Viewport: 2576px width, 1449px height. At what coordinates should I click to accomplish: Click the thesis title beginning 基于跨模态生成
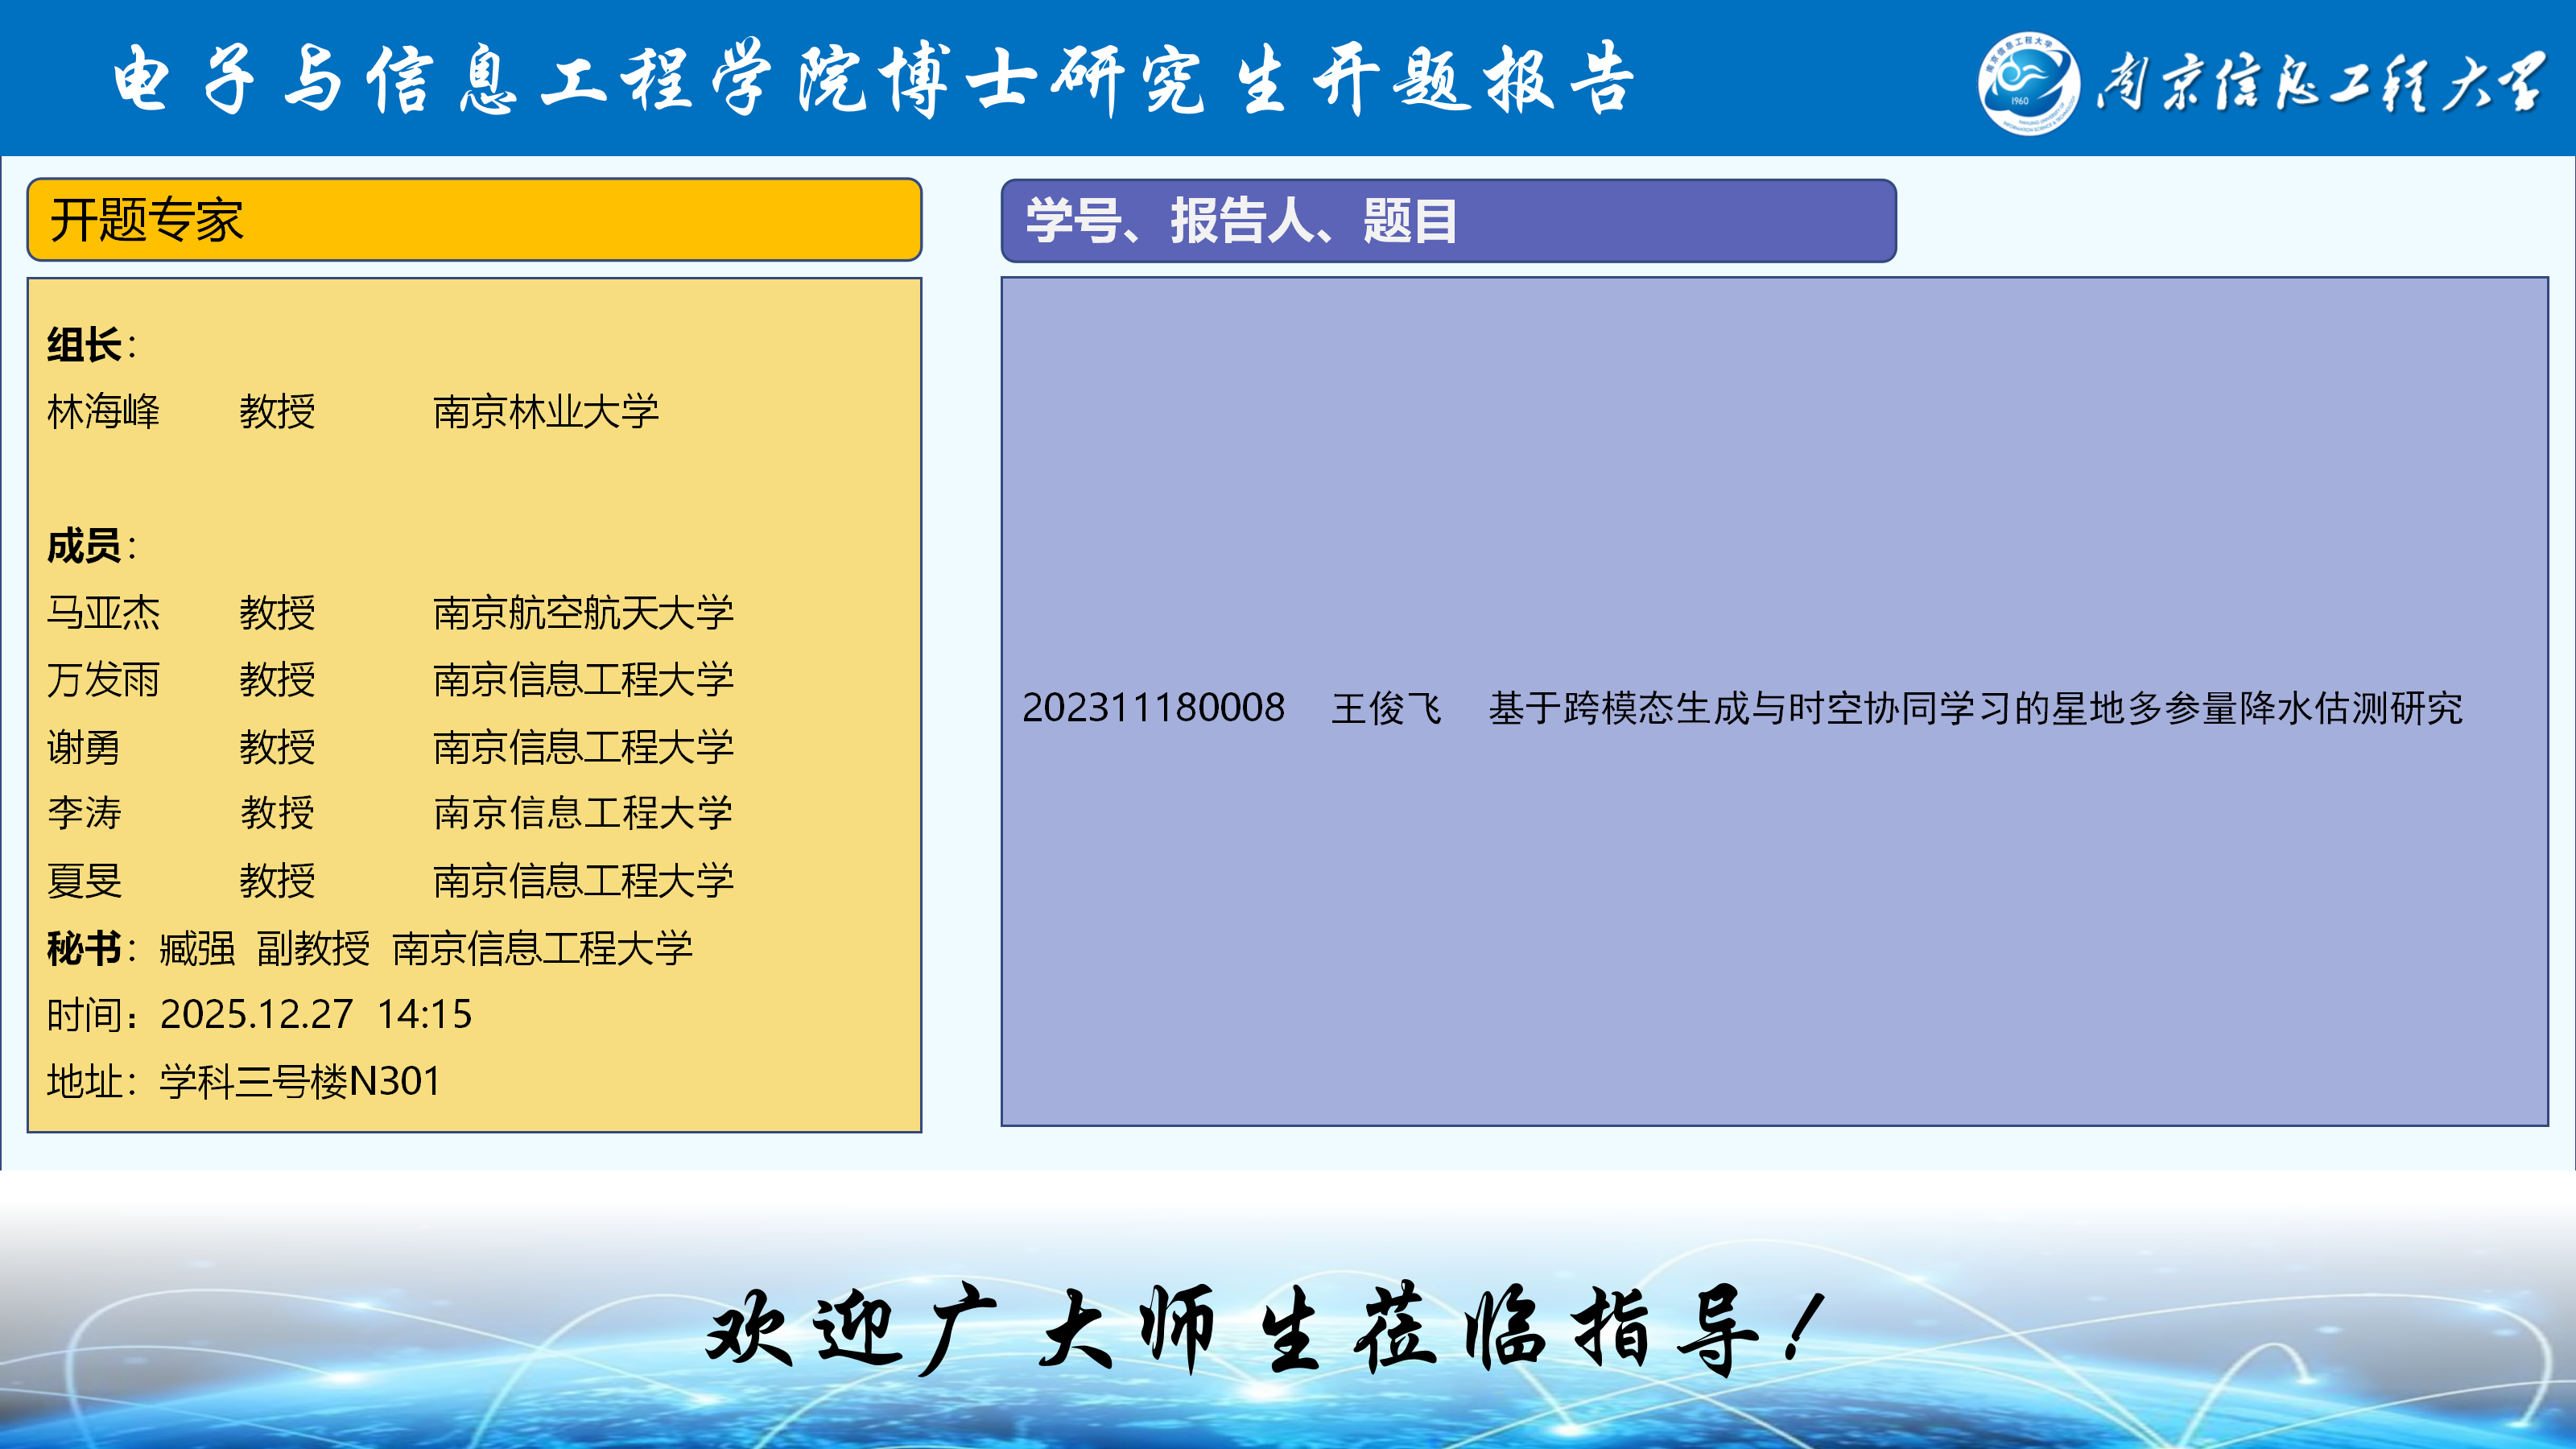point(1975,708)
